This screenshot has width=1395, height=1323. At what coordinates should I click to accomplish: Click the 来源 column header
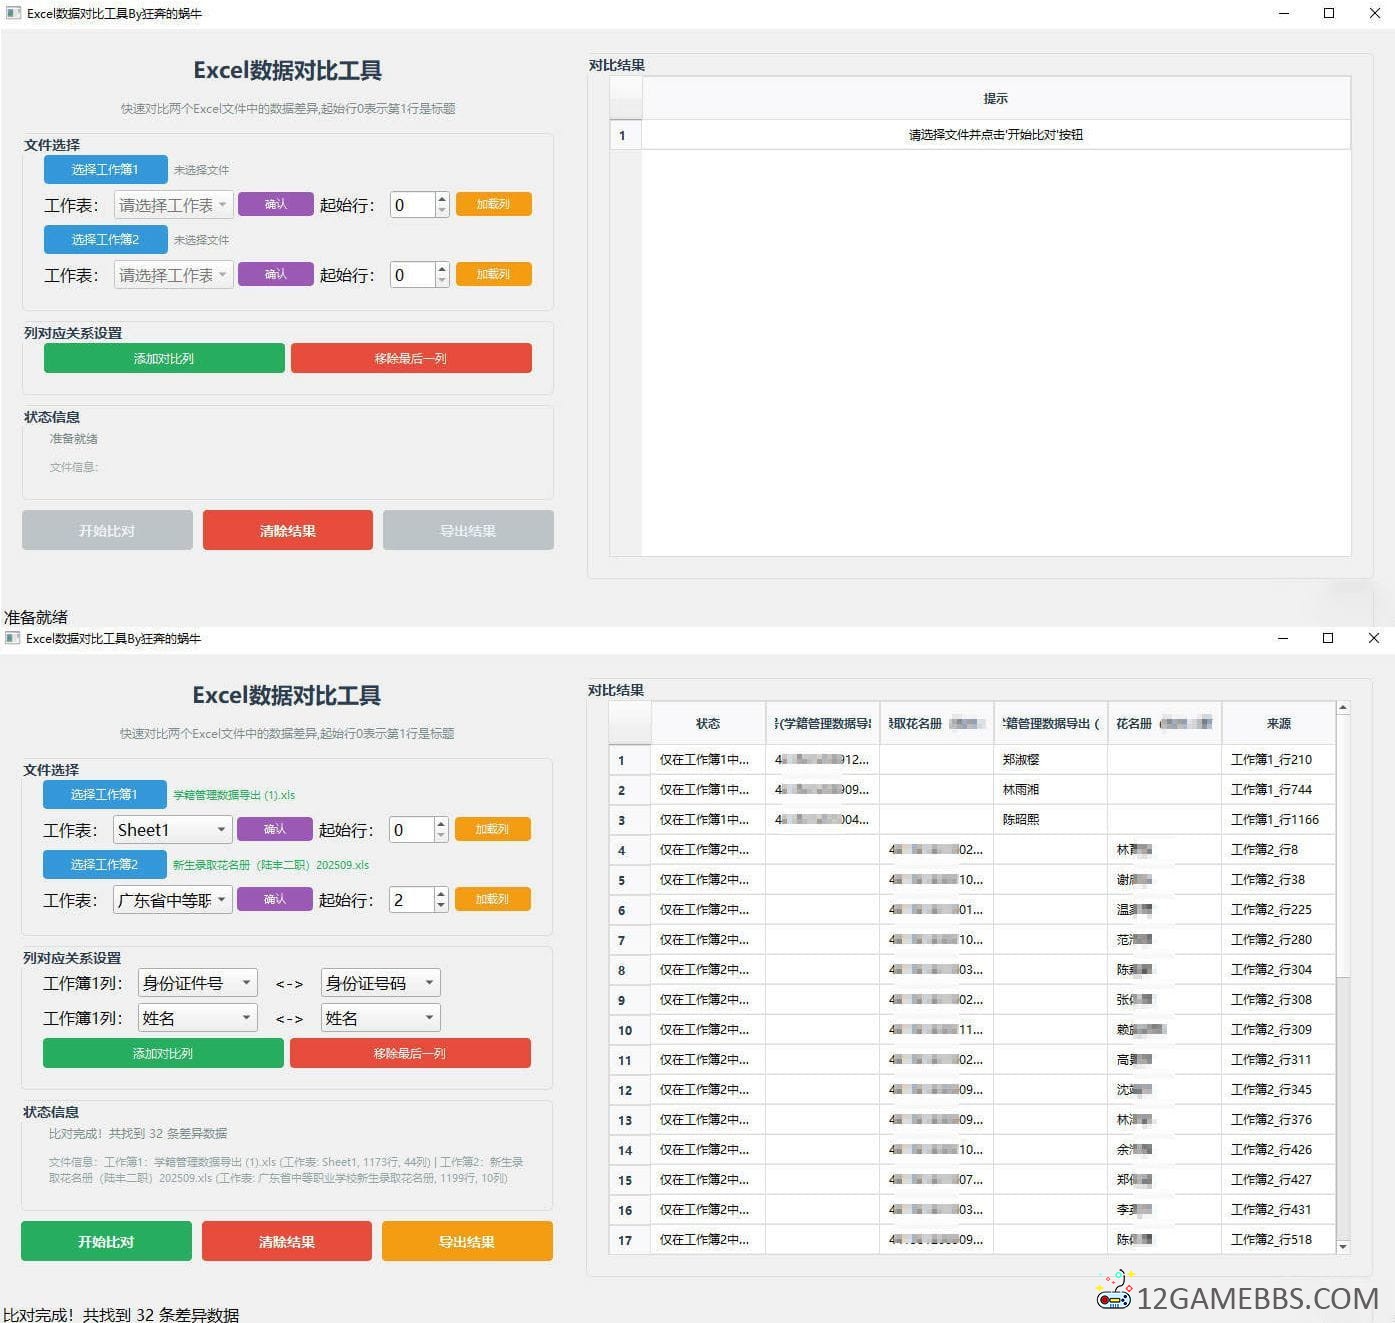(x=1278, y=723)
